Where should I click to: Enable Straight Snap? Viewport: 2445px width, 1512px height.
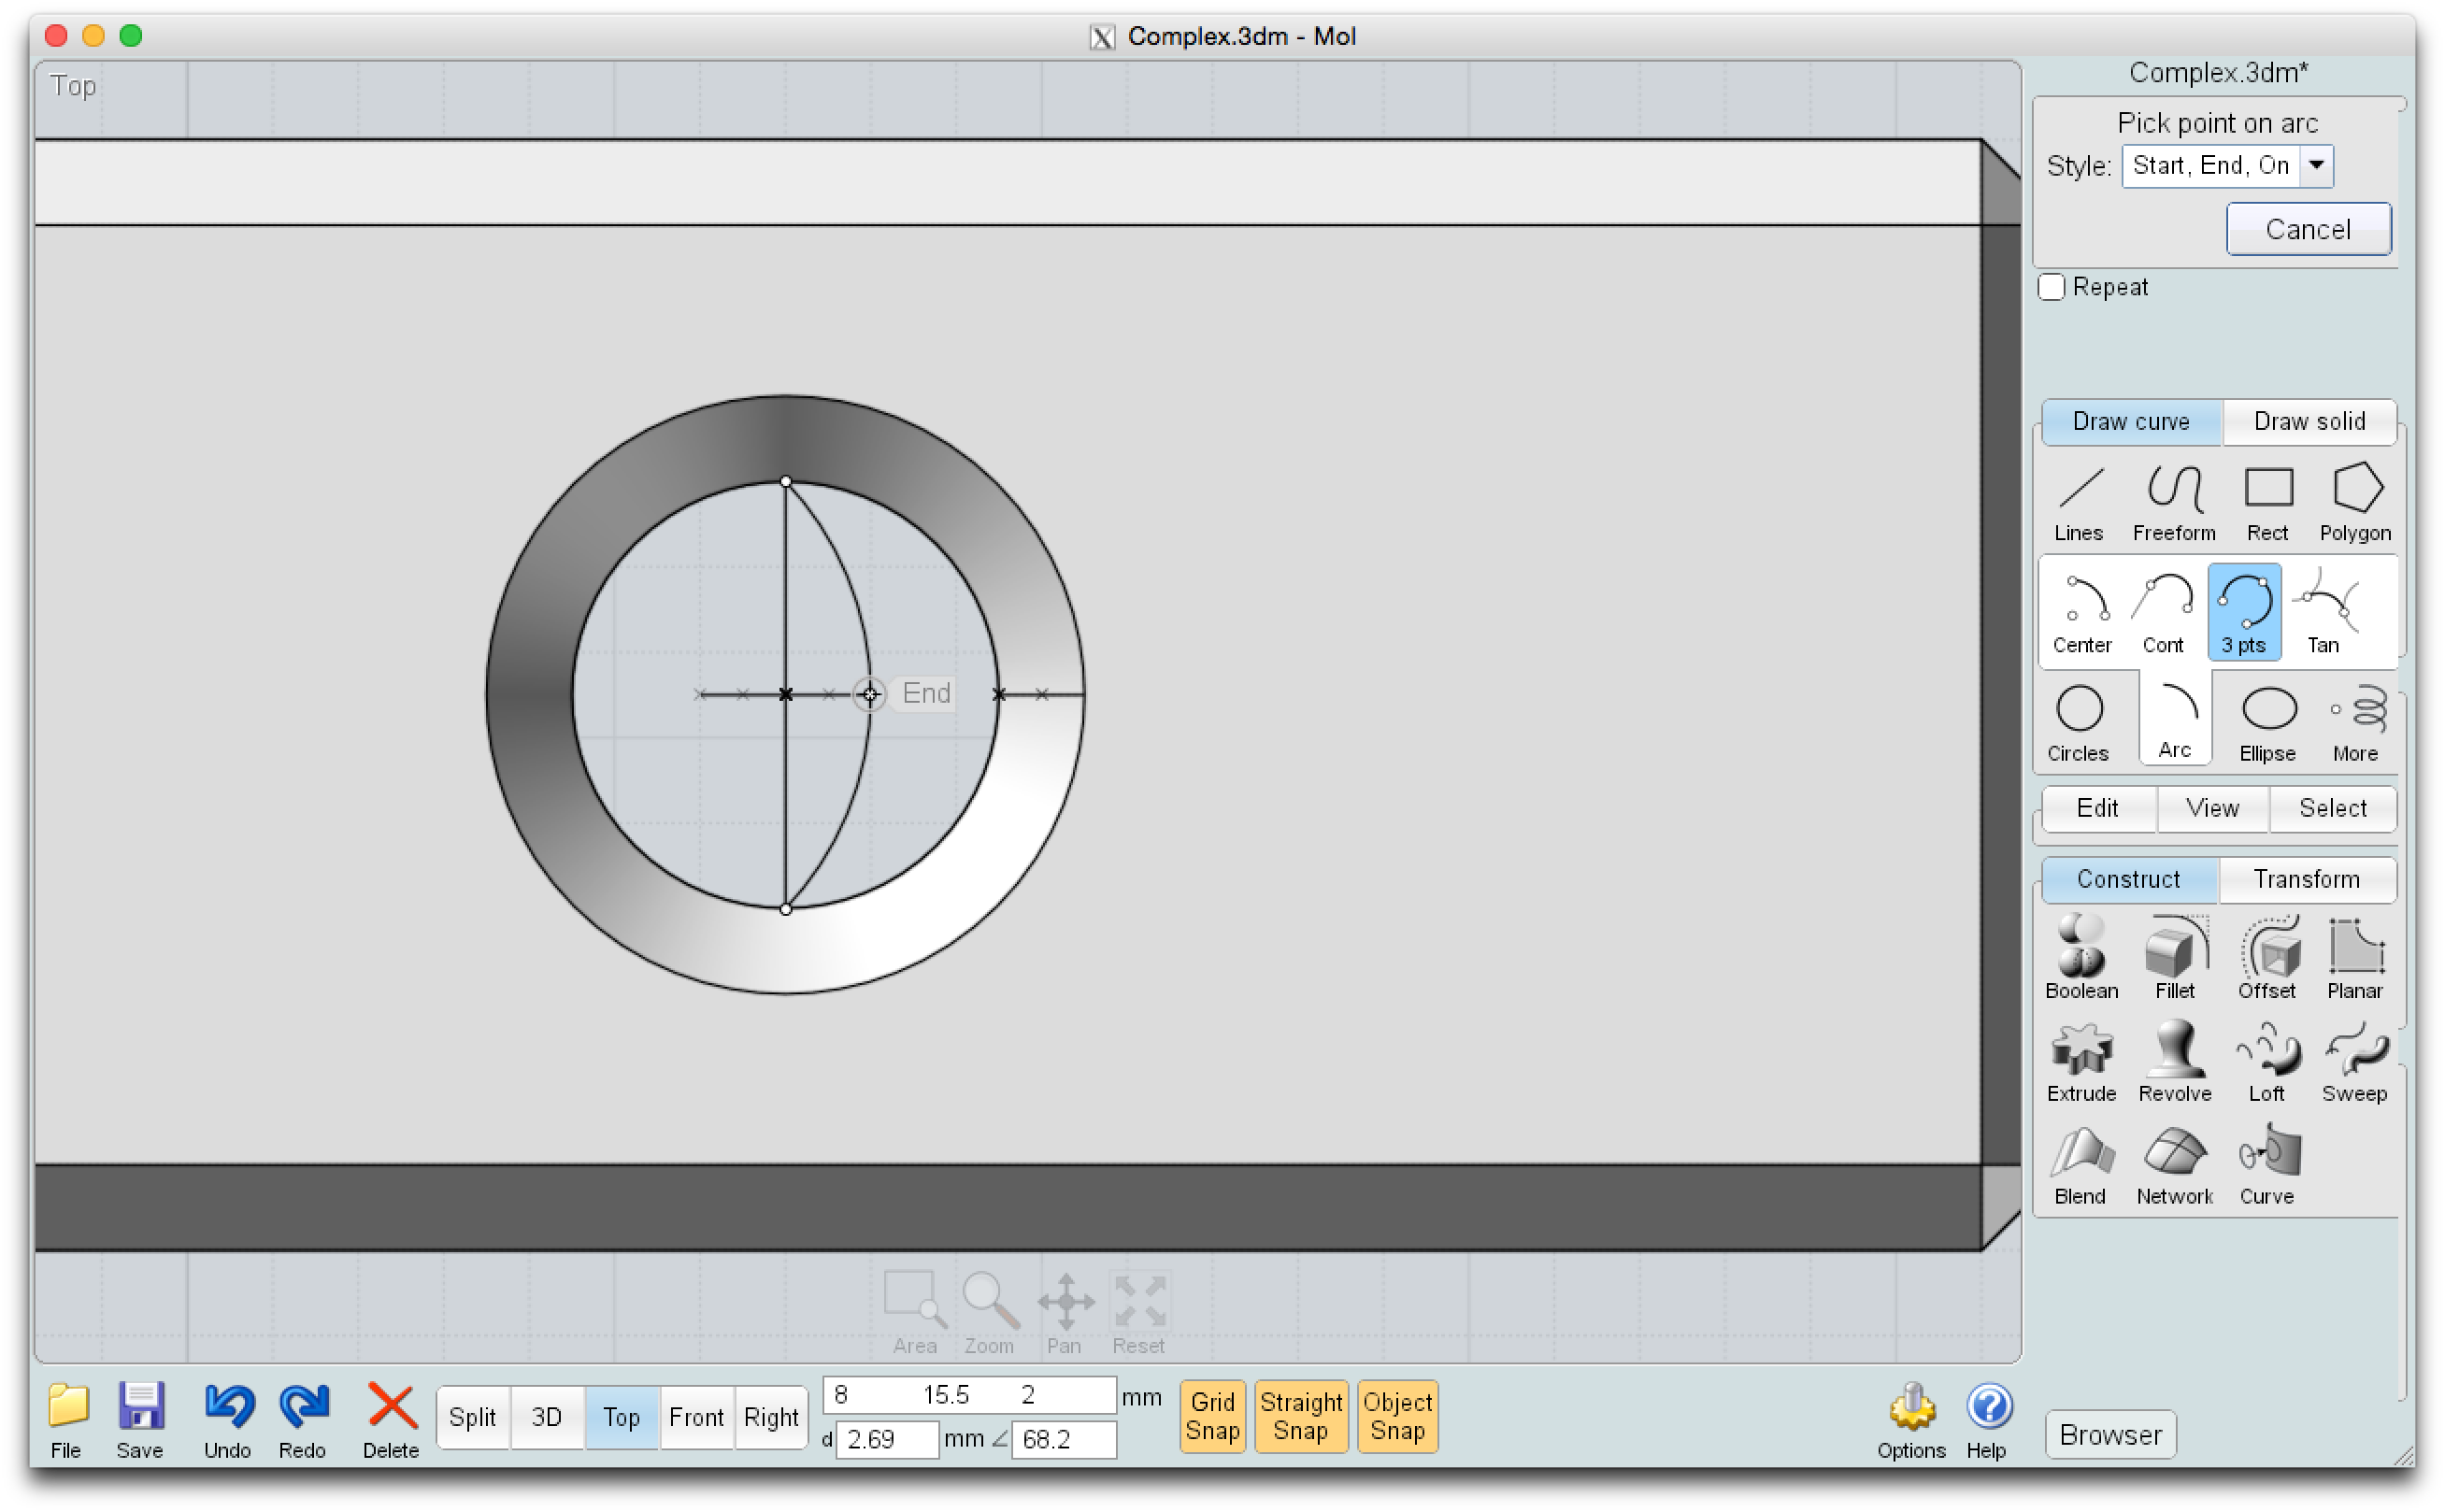[1301, 1416]
